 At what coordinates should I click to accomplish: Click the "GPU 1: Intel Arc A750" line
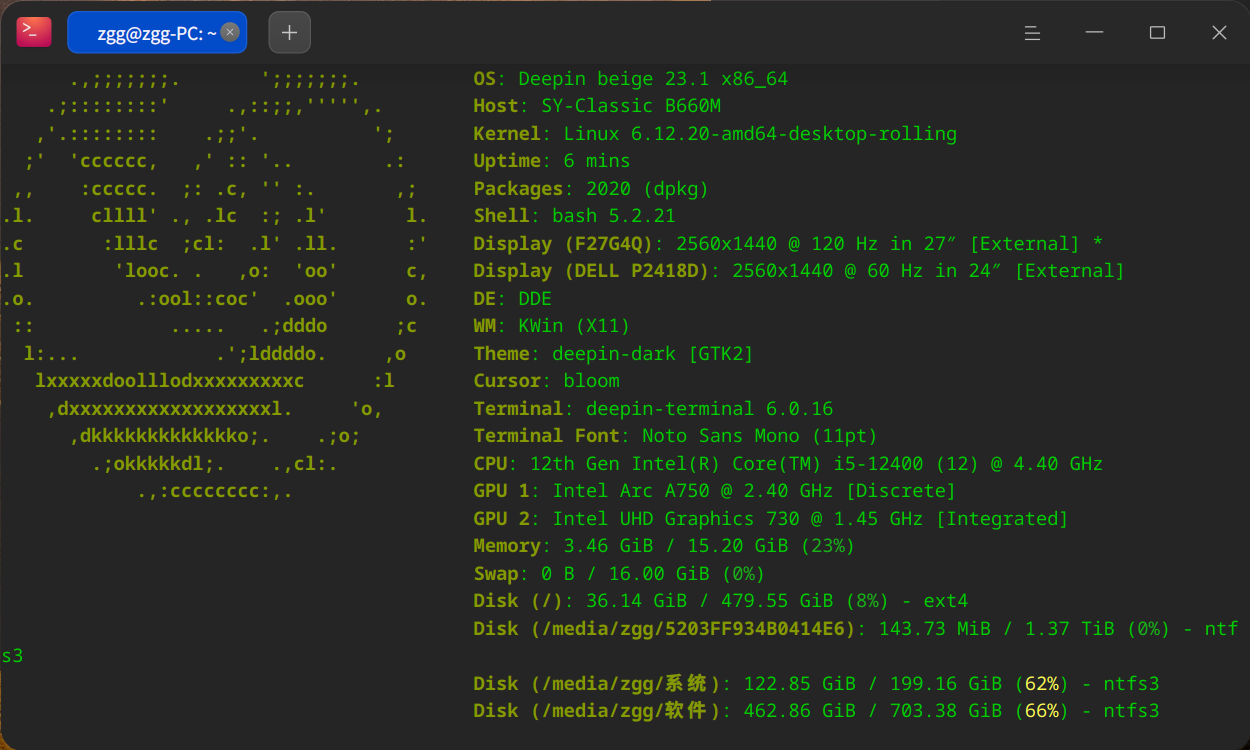[715, 491]
